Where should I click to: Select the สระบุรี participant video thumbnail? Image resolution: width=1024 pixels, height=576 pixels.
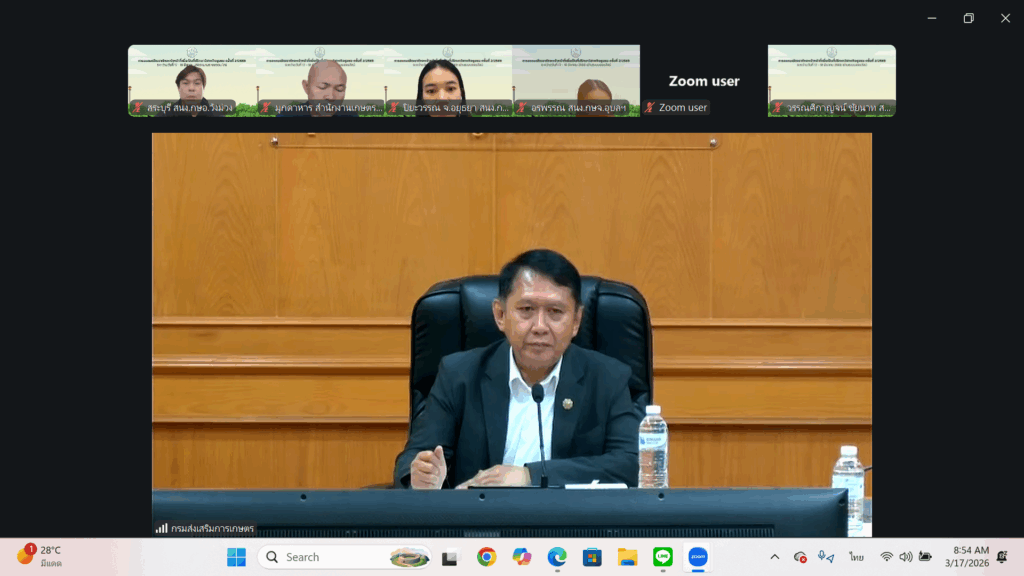point(192,81)
